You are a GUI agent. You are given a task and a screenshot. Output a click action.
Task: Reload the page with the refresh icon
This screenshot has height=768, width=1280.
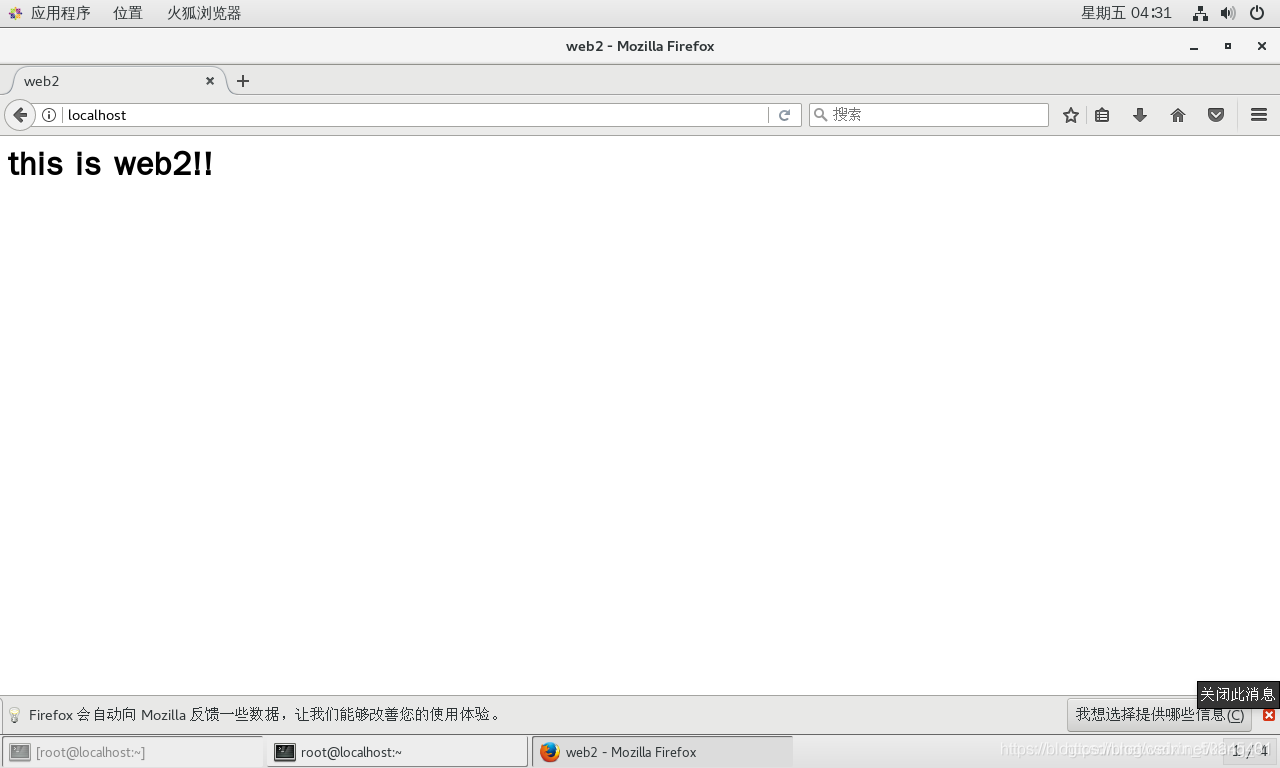785,115
